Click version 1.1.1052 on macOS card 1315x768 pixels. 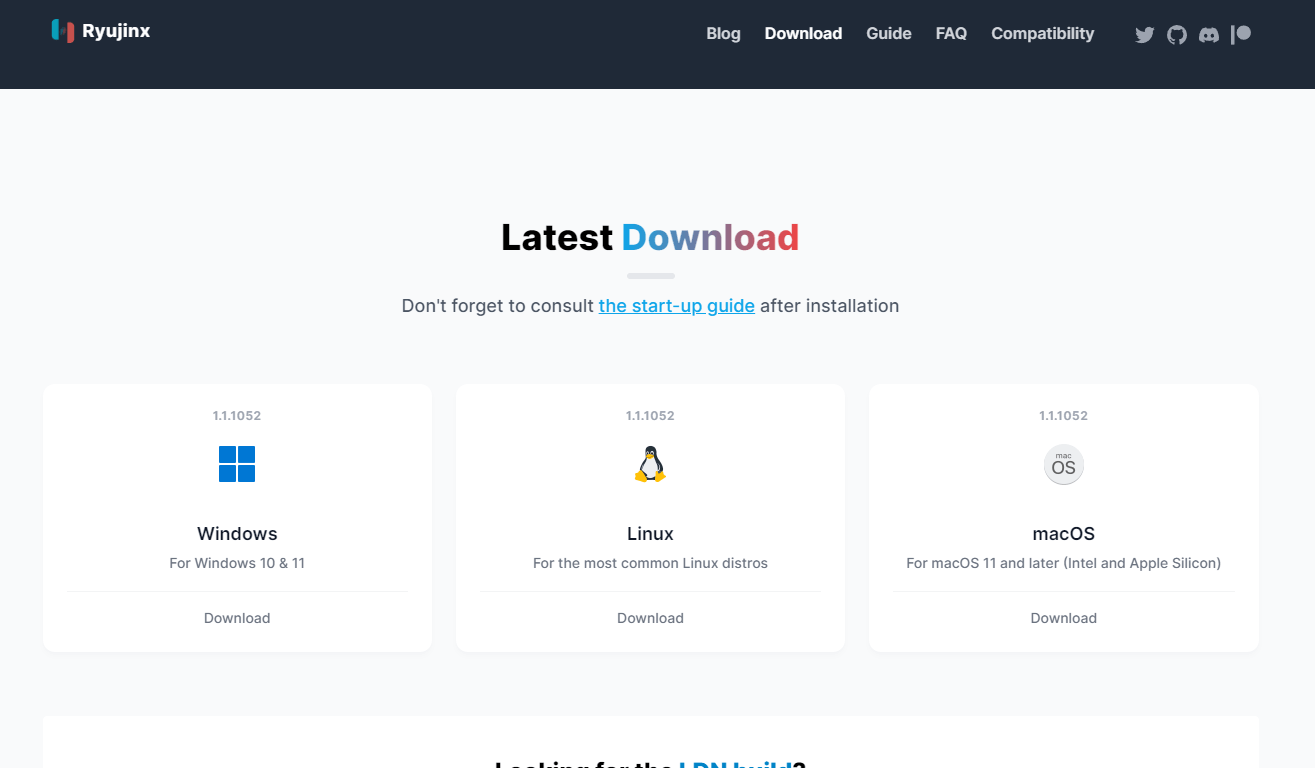tap(1064, 416)
